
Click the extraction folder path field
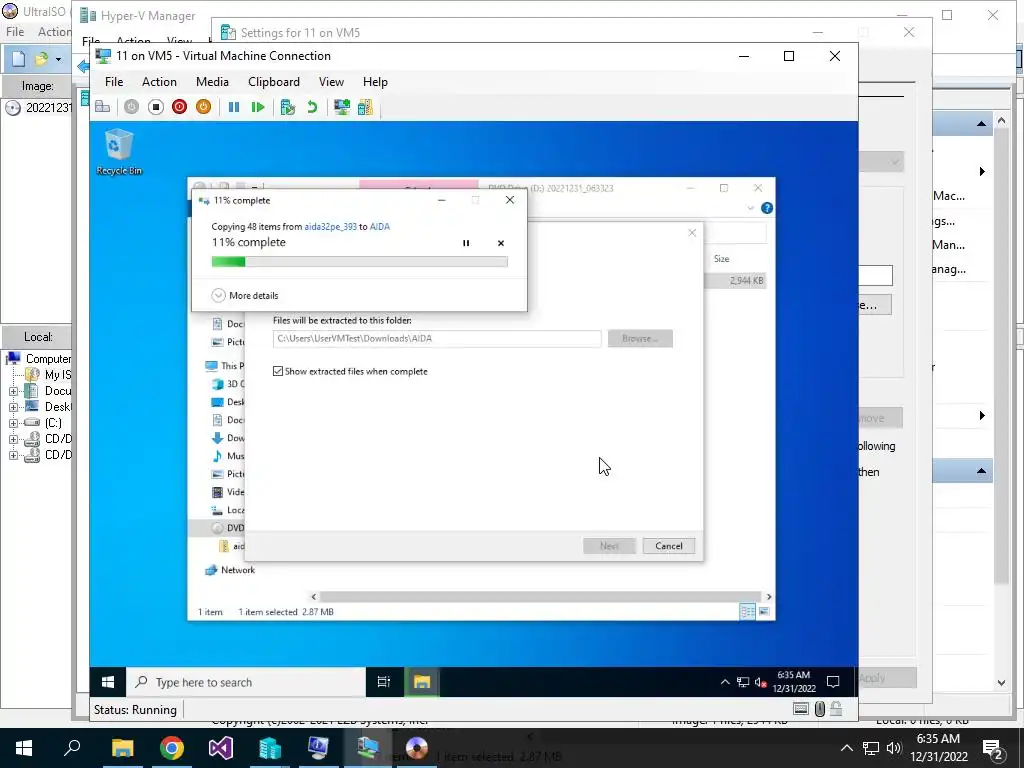(x=437, y=338)
